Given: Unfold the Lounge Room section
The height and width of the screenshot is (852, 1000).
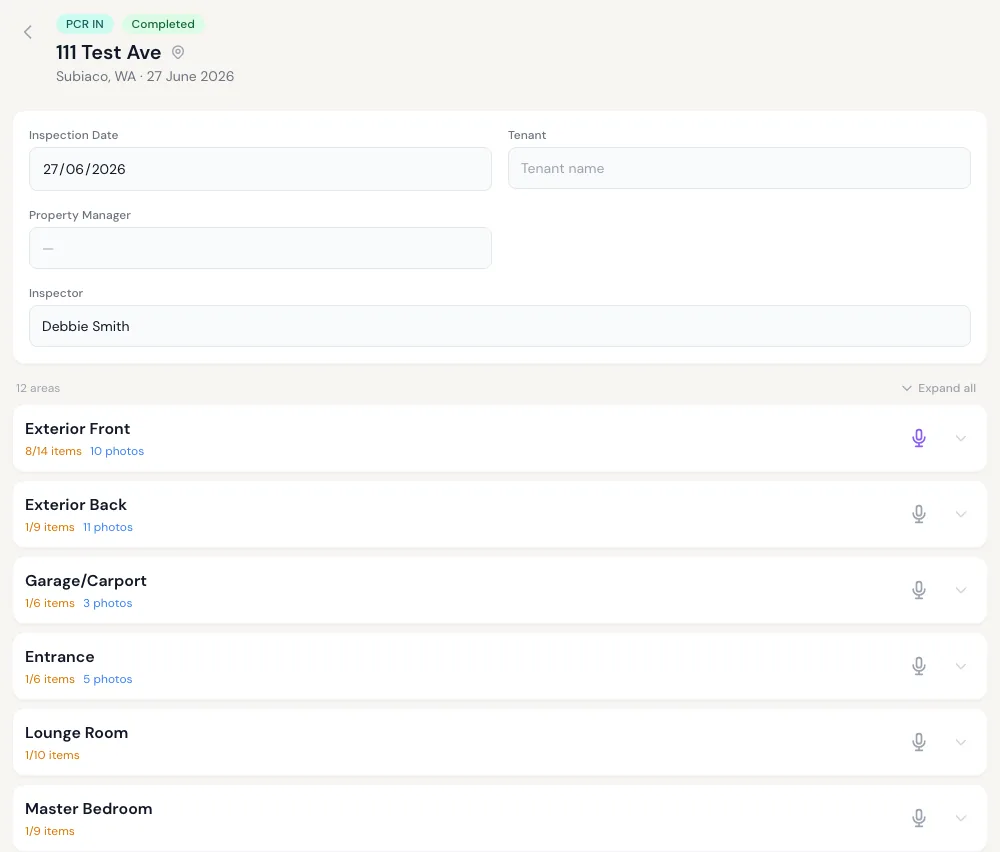Looking at the screenshot, I should pyautogui.click(x=960, y=742).
